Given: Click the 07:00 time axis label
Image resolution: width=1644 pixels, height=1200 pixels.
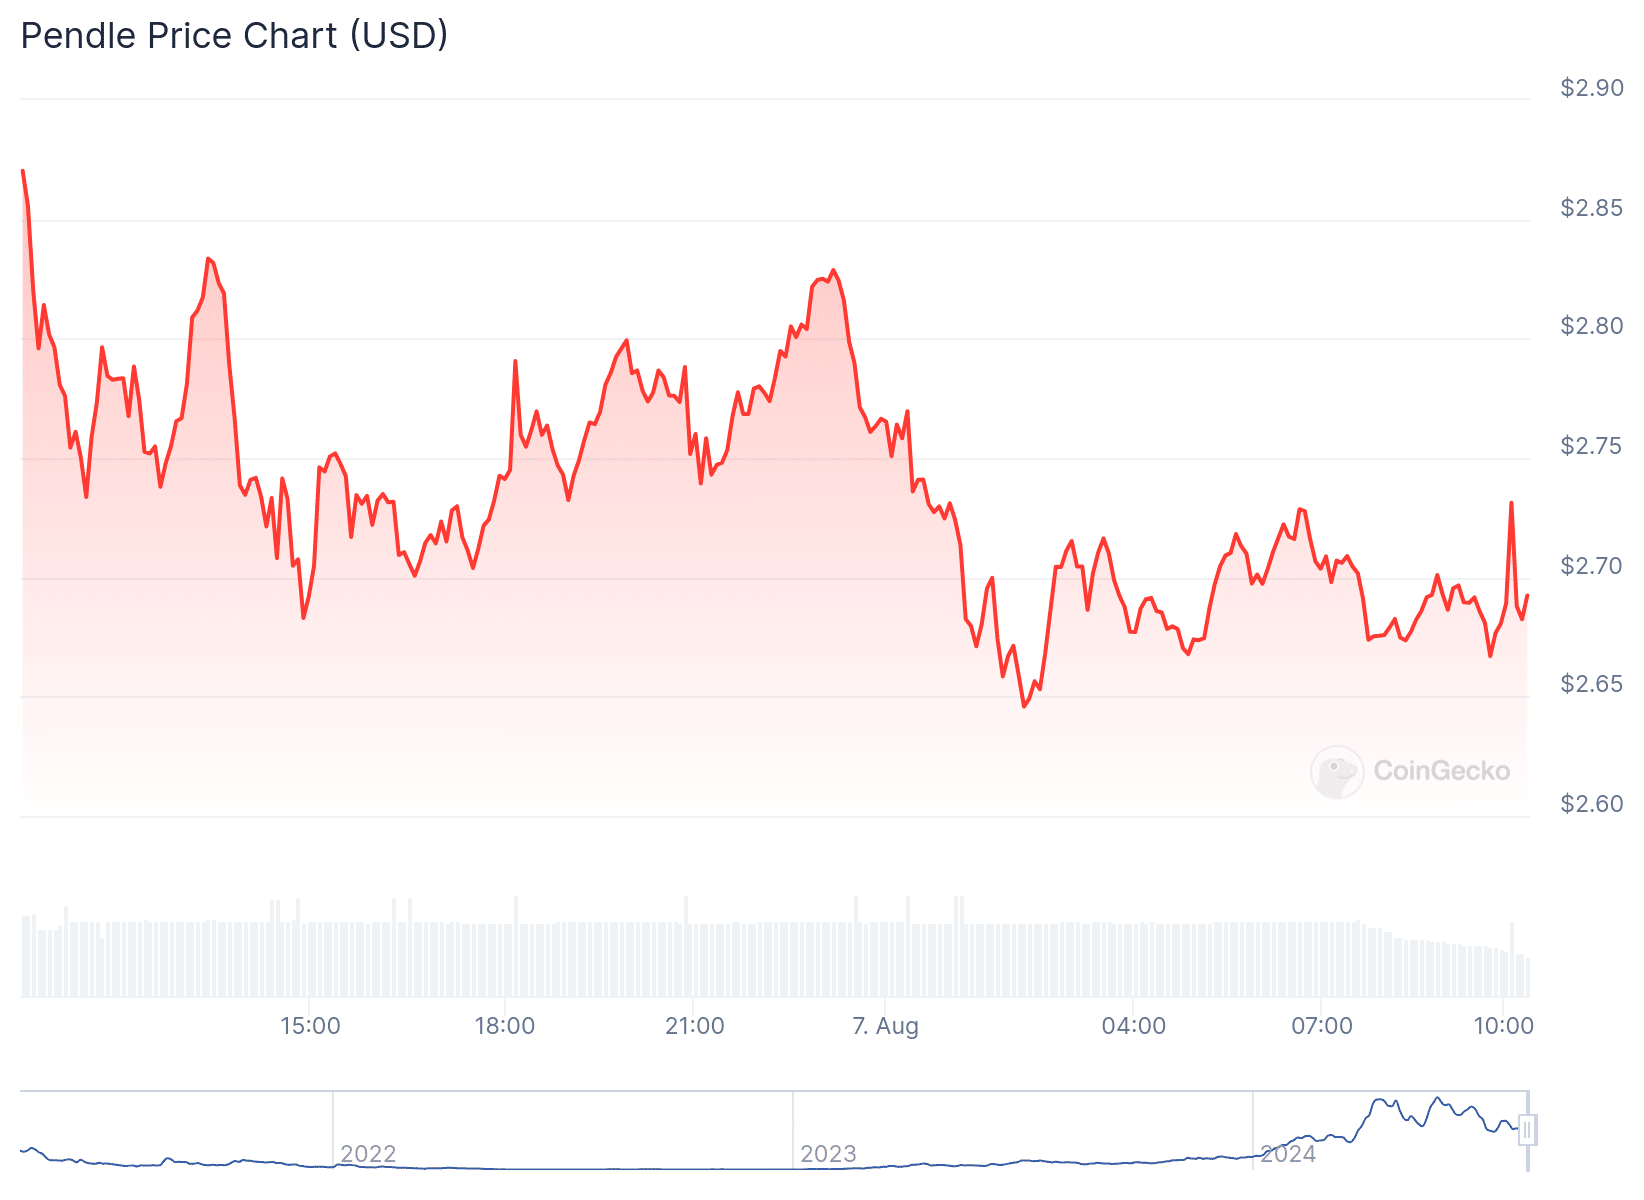Looking at the screenshot, I should (x=1321, y=1026).
